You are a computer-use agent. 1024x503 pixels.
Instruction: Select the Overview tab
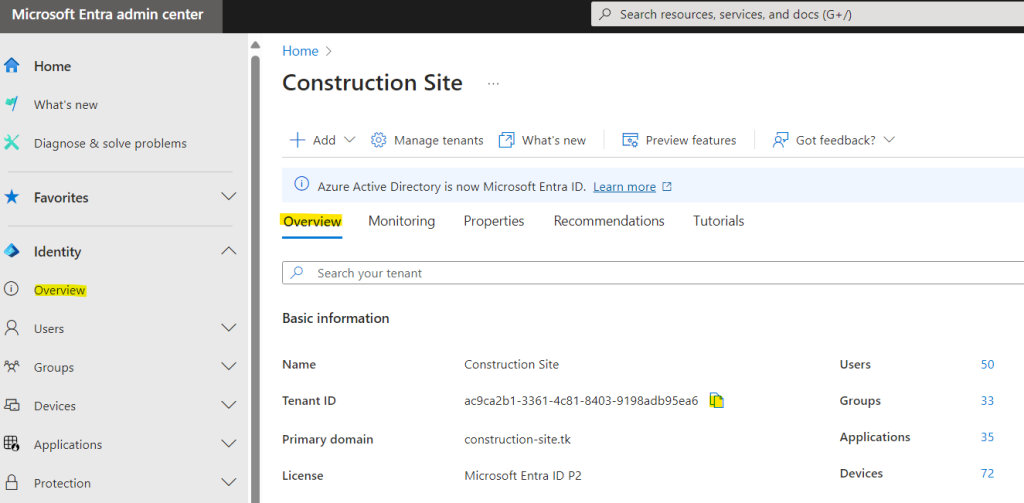(x=312, y=221)
